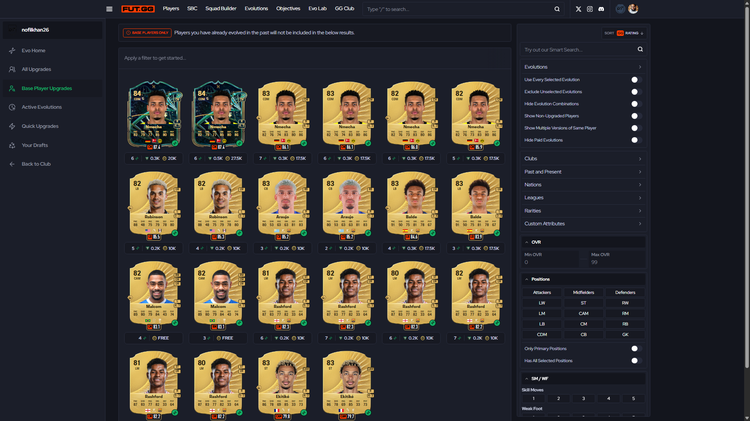750x421 pixels.
Task: Click the Back to Club arrow icon
Action: 12,164
